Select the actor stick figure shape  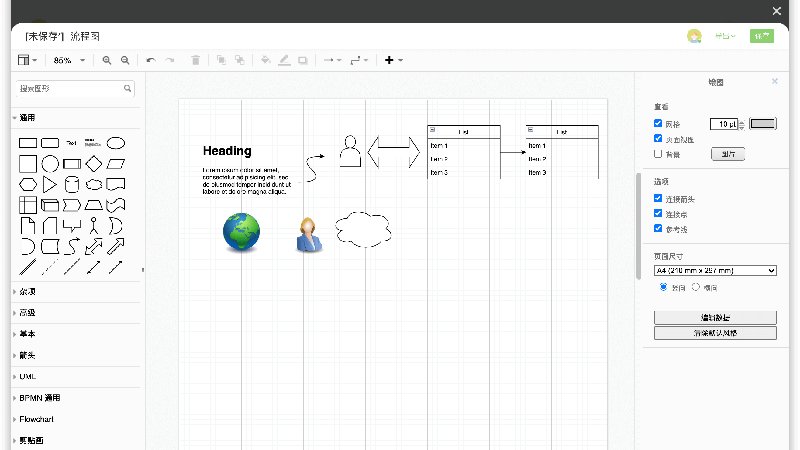coord(93,226)
